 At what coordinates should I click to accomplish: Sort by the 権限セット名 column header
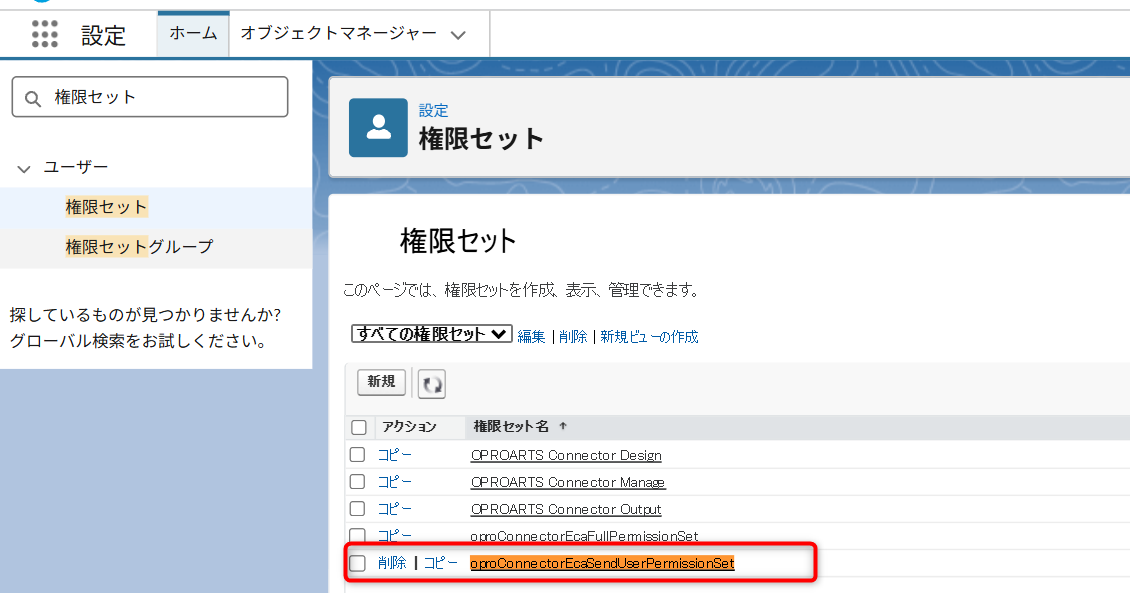(x=511, y=427)
